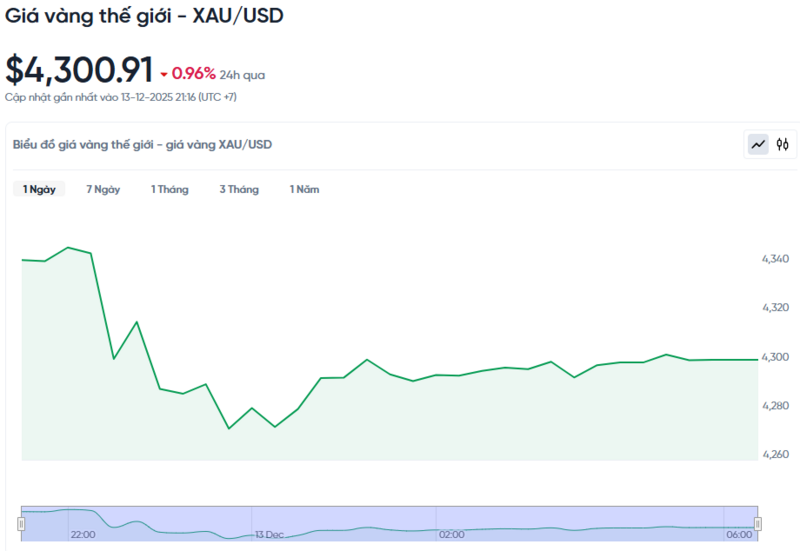
Task: Click the right range slider handle
Action: click(x=758, y=524)
